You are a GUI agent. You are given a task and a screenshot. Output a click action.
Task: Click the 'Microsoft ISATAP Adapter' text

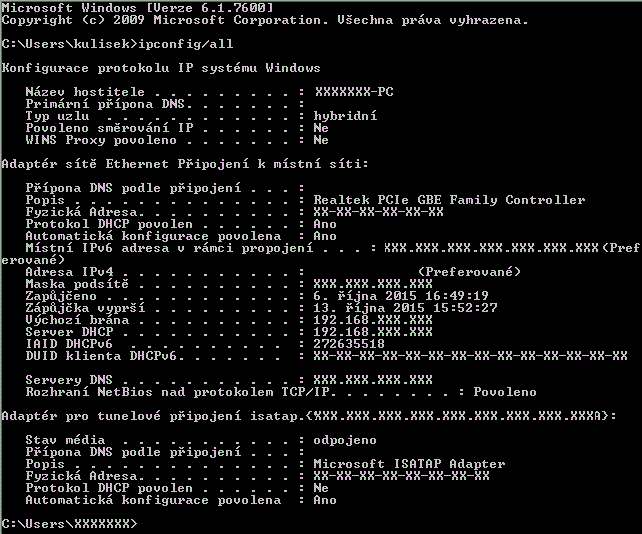point(409,464)
